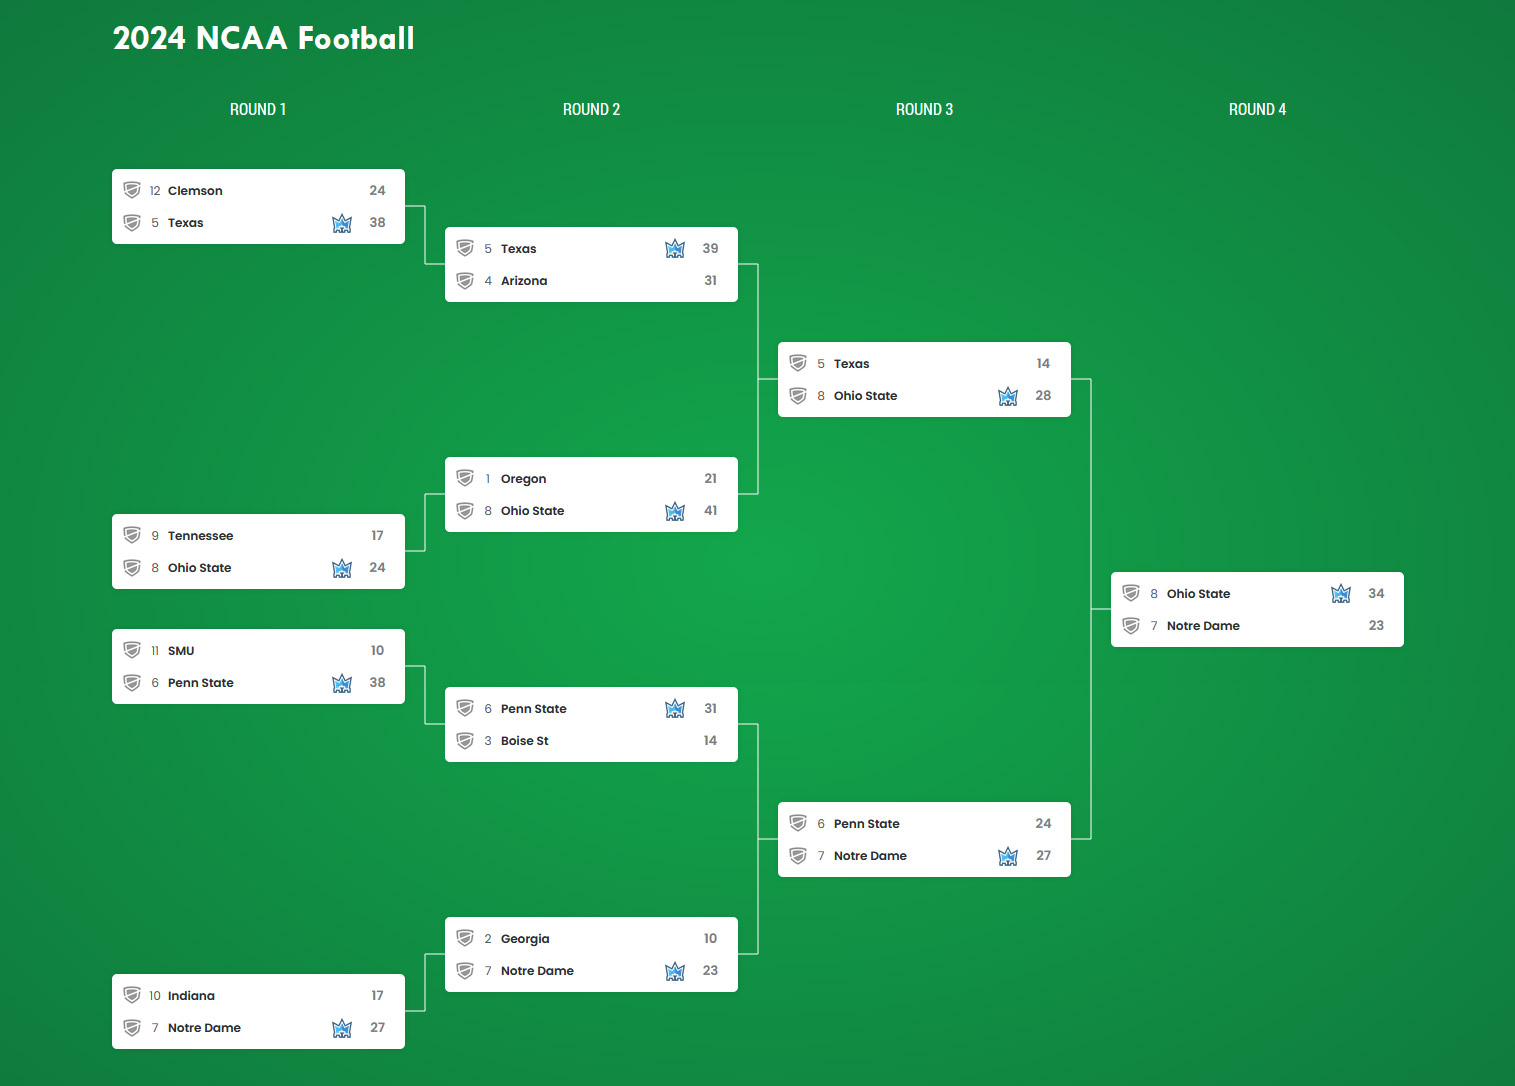Click the shield icon beside Arizona in Round 2
Viewport: 1515px width, 1086px height.
tap(465, 281)
